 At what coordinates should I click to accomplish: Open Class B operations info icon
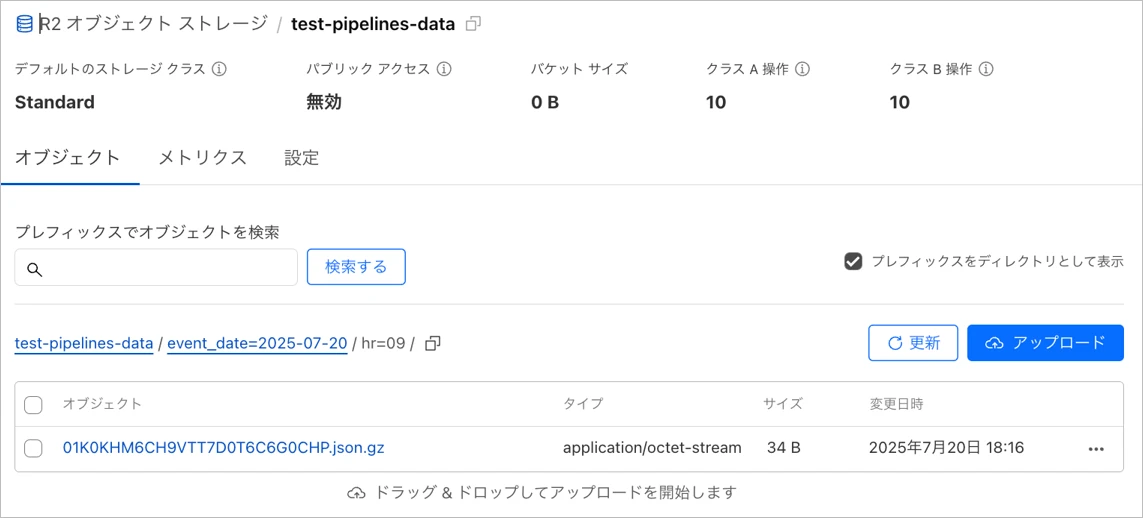pyautogui.click(x=986, y=69)
